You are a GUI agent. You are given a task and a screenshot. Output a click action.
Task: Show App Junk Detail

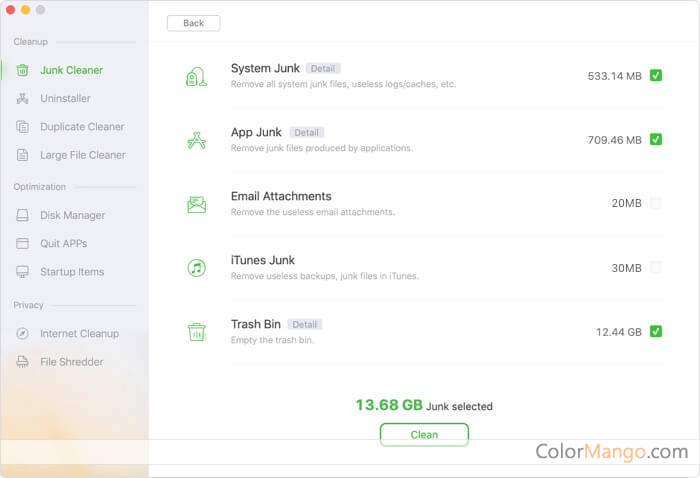tap(306, 132)
